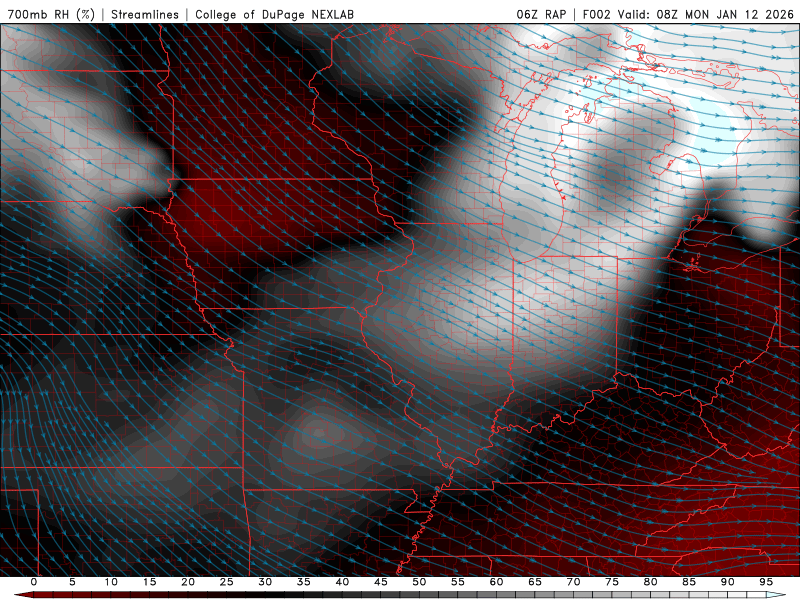Select the '30' value on the RH scale
The width and height of the screenshot is (800, 600).
tap(265, 582)
